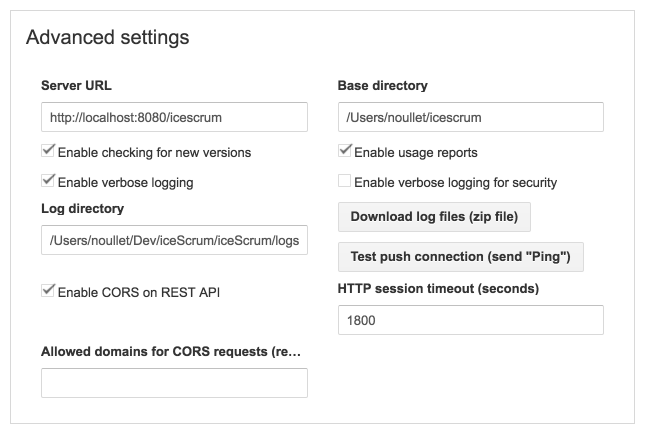Enable verbose logging for security checkbox
The height and width of the screenshot is (433, 650).
point(345,182)
